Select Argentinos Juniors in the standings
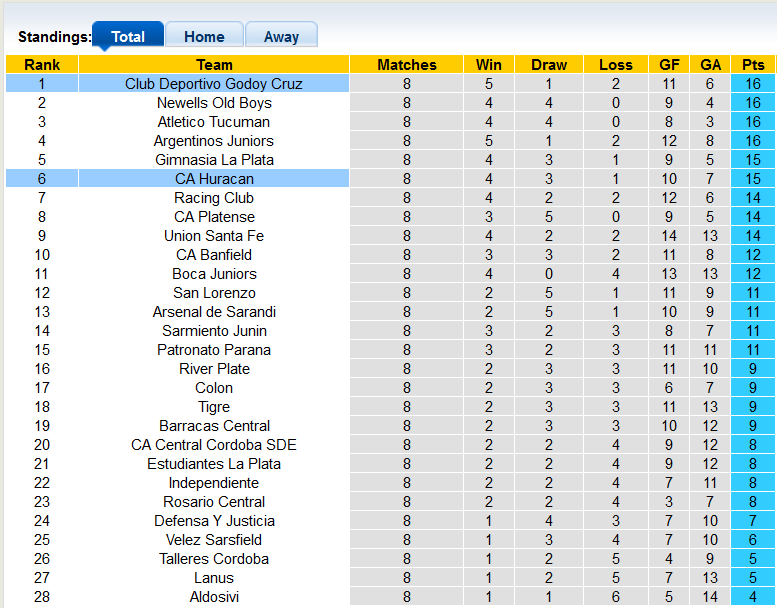This screenshot has height=608, width=777. pos(214,141)
